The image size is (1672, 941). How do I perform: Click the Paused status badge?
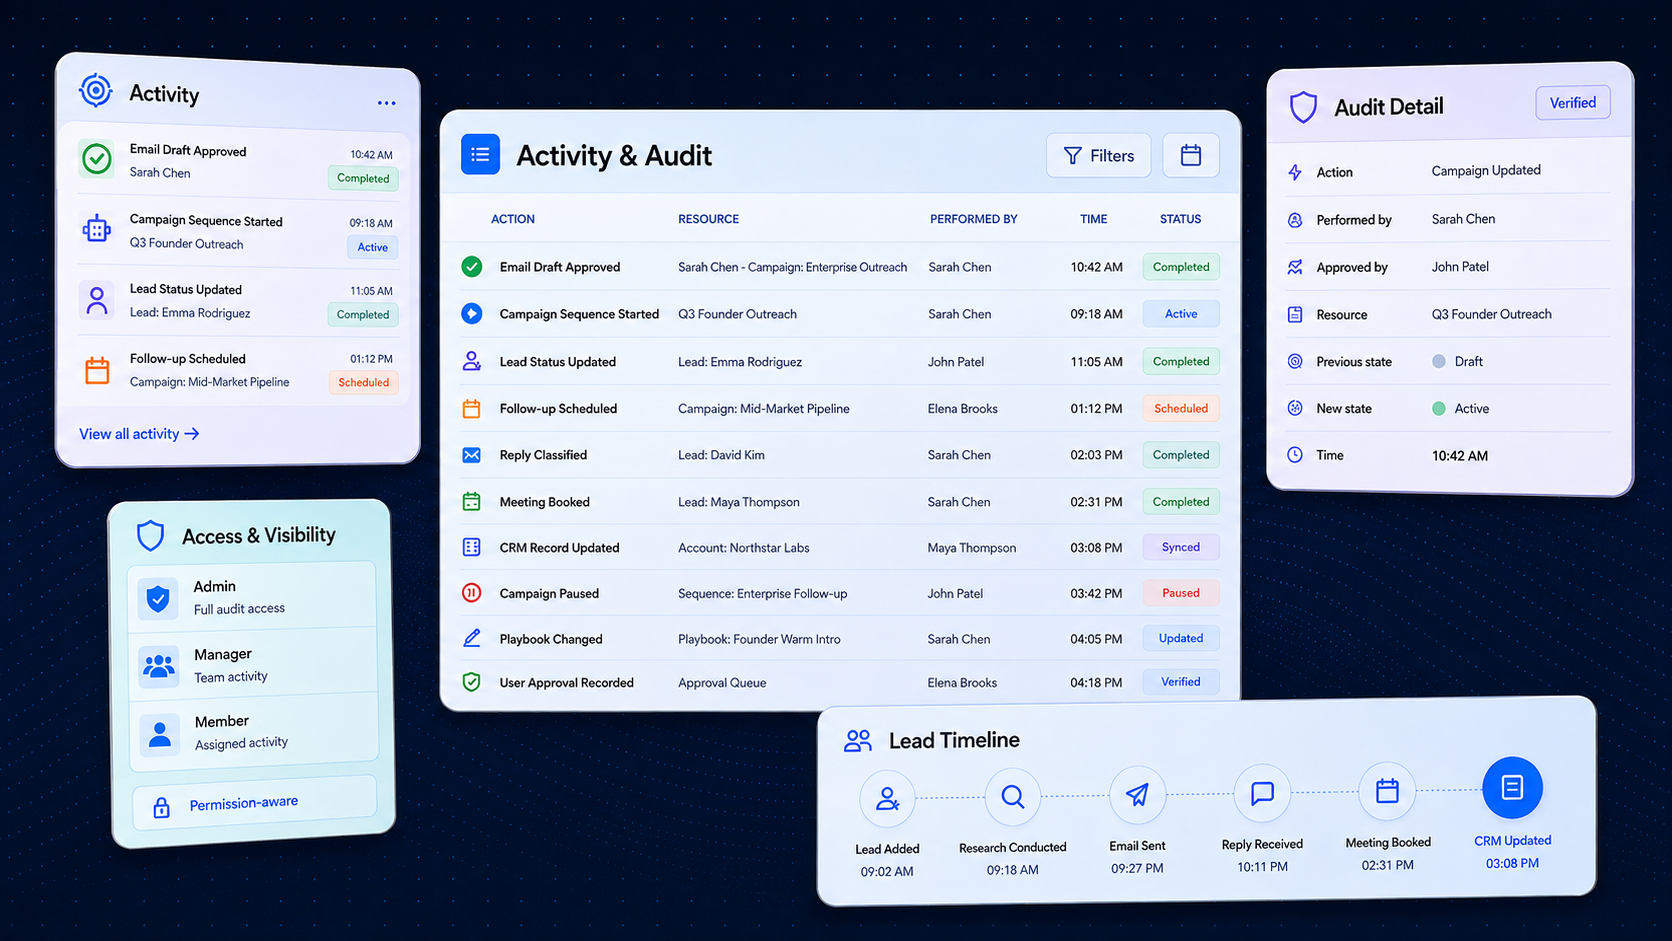click(x=1181, y=593)
